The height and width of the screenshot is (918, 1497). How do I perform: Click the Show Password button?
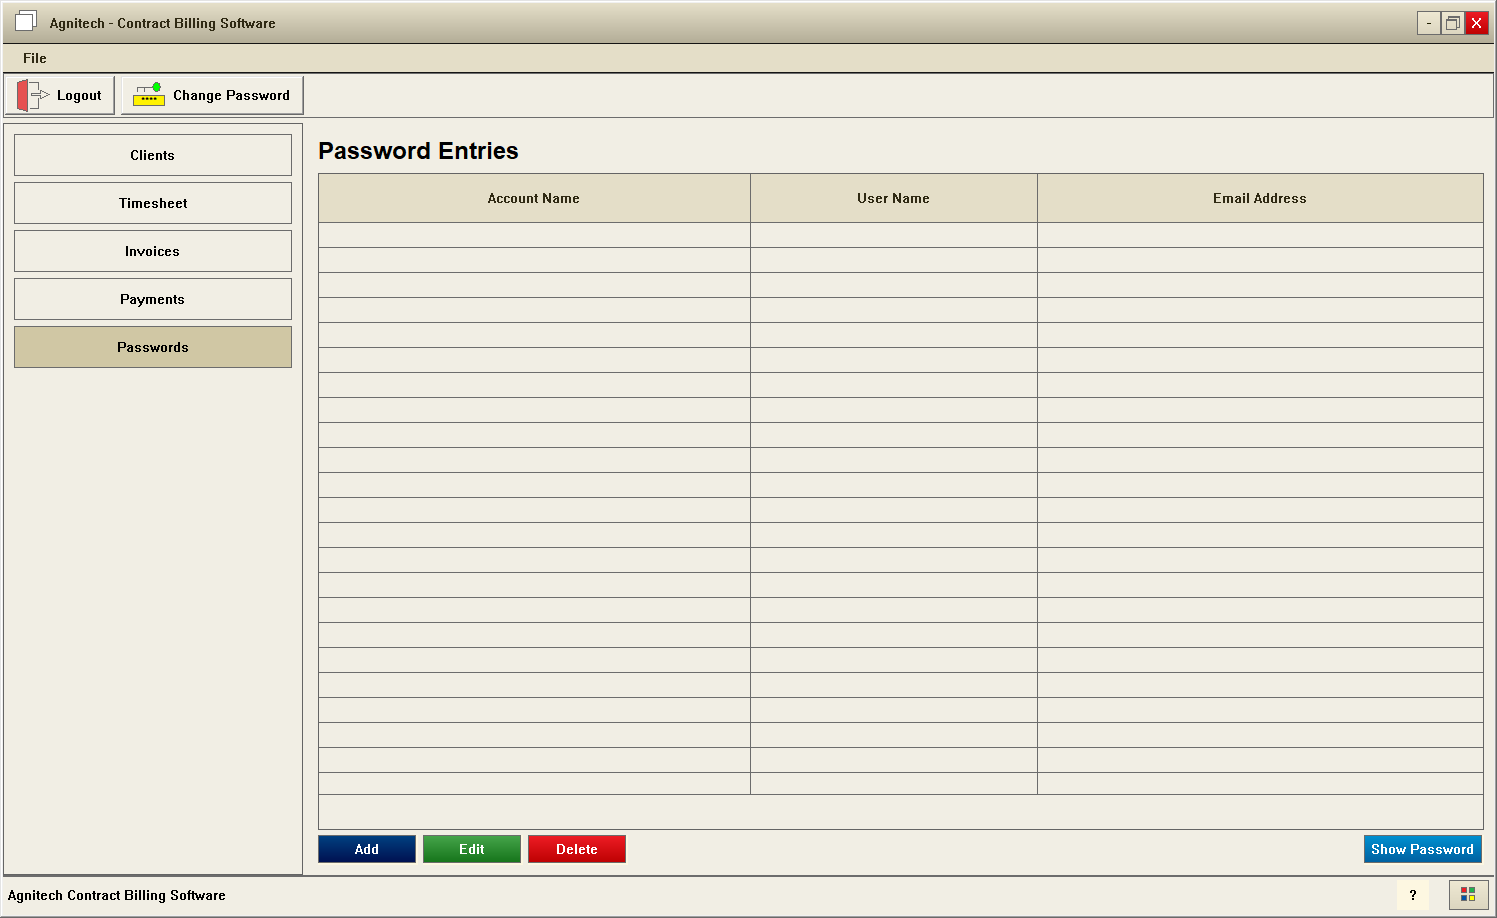click(x=1422, y=848)
